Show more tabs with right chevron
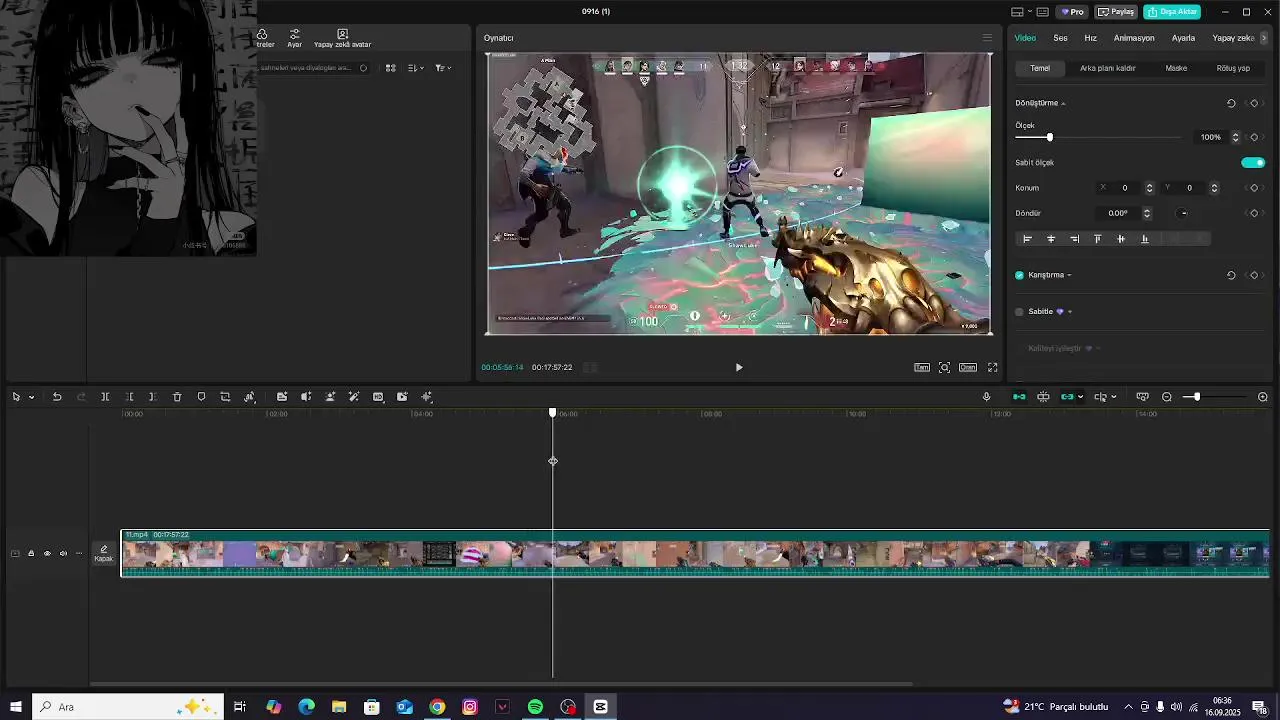Viewport: 1280px width, 720px height. [1264, 38]
